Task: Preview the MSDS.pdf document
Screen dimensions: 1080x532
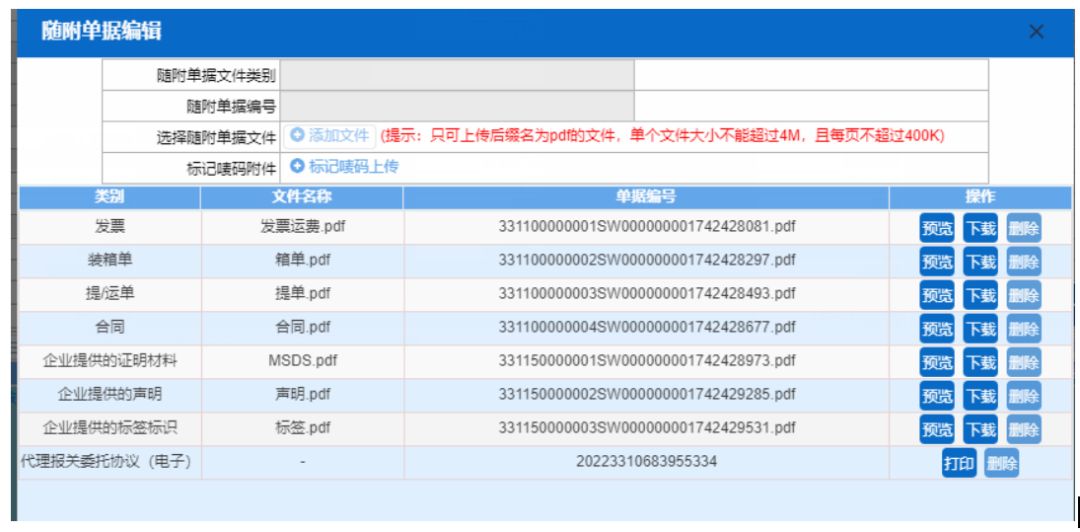Action: (x=937, y=362)
